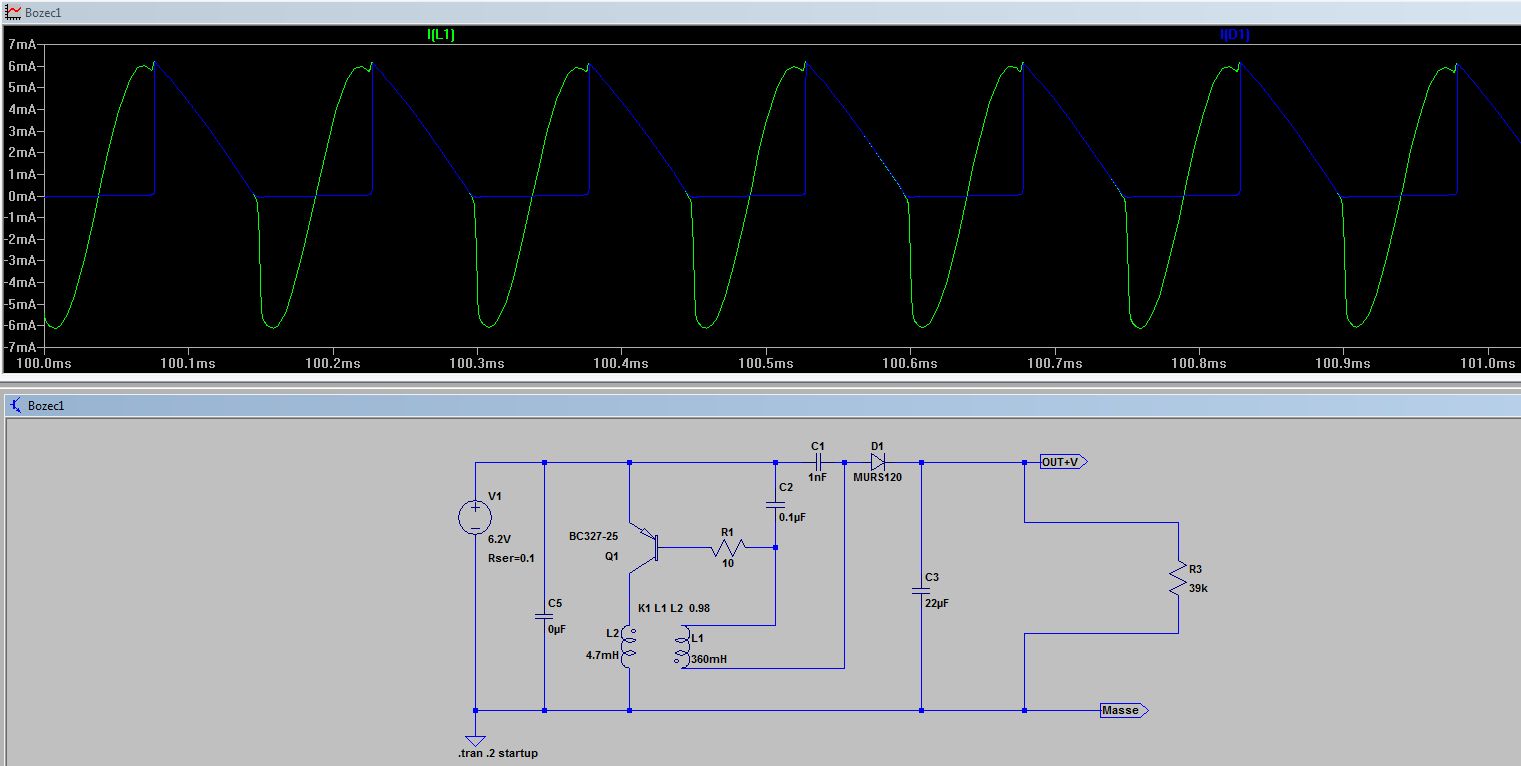This screenshot has height=766, width=1521.
Task: Select the Q1 PNP transistor symbol
Action: tap(645, 547)
